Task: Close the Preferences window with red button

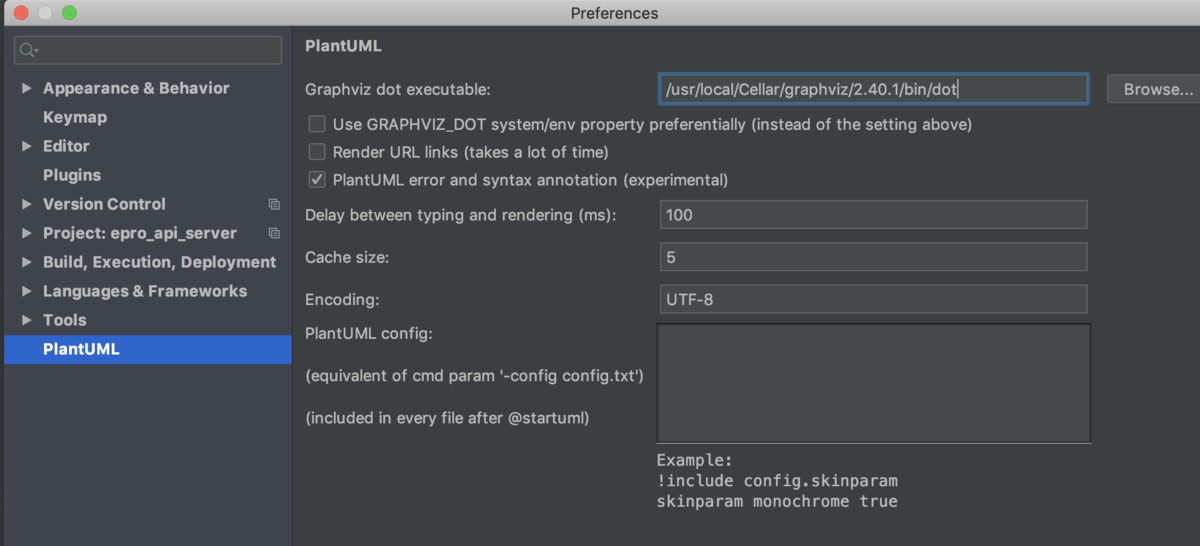Action: click(x=21, y=13)
